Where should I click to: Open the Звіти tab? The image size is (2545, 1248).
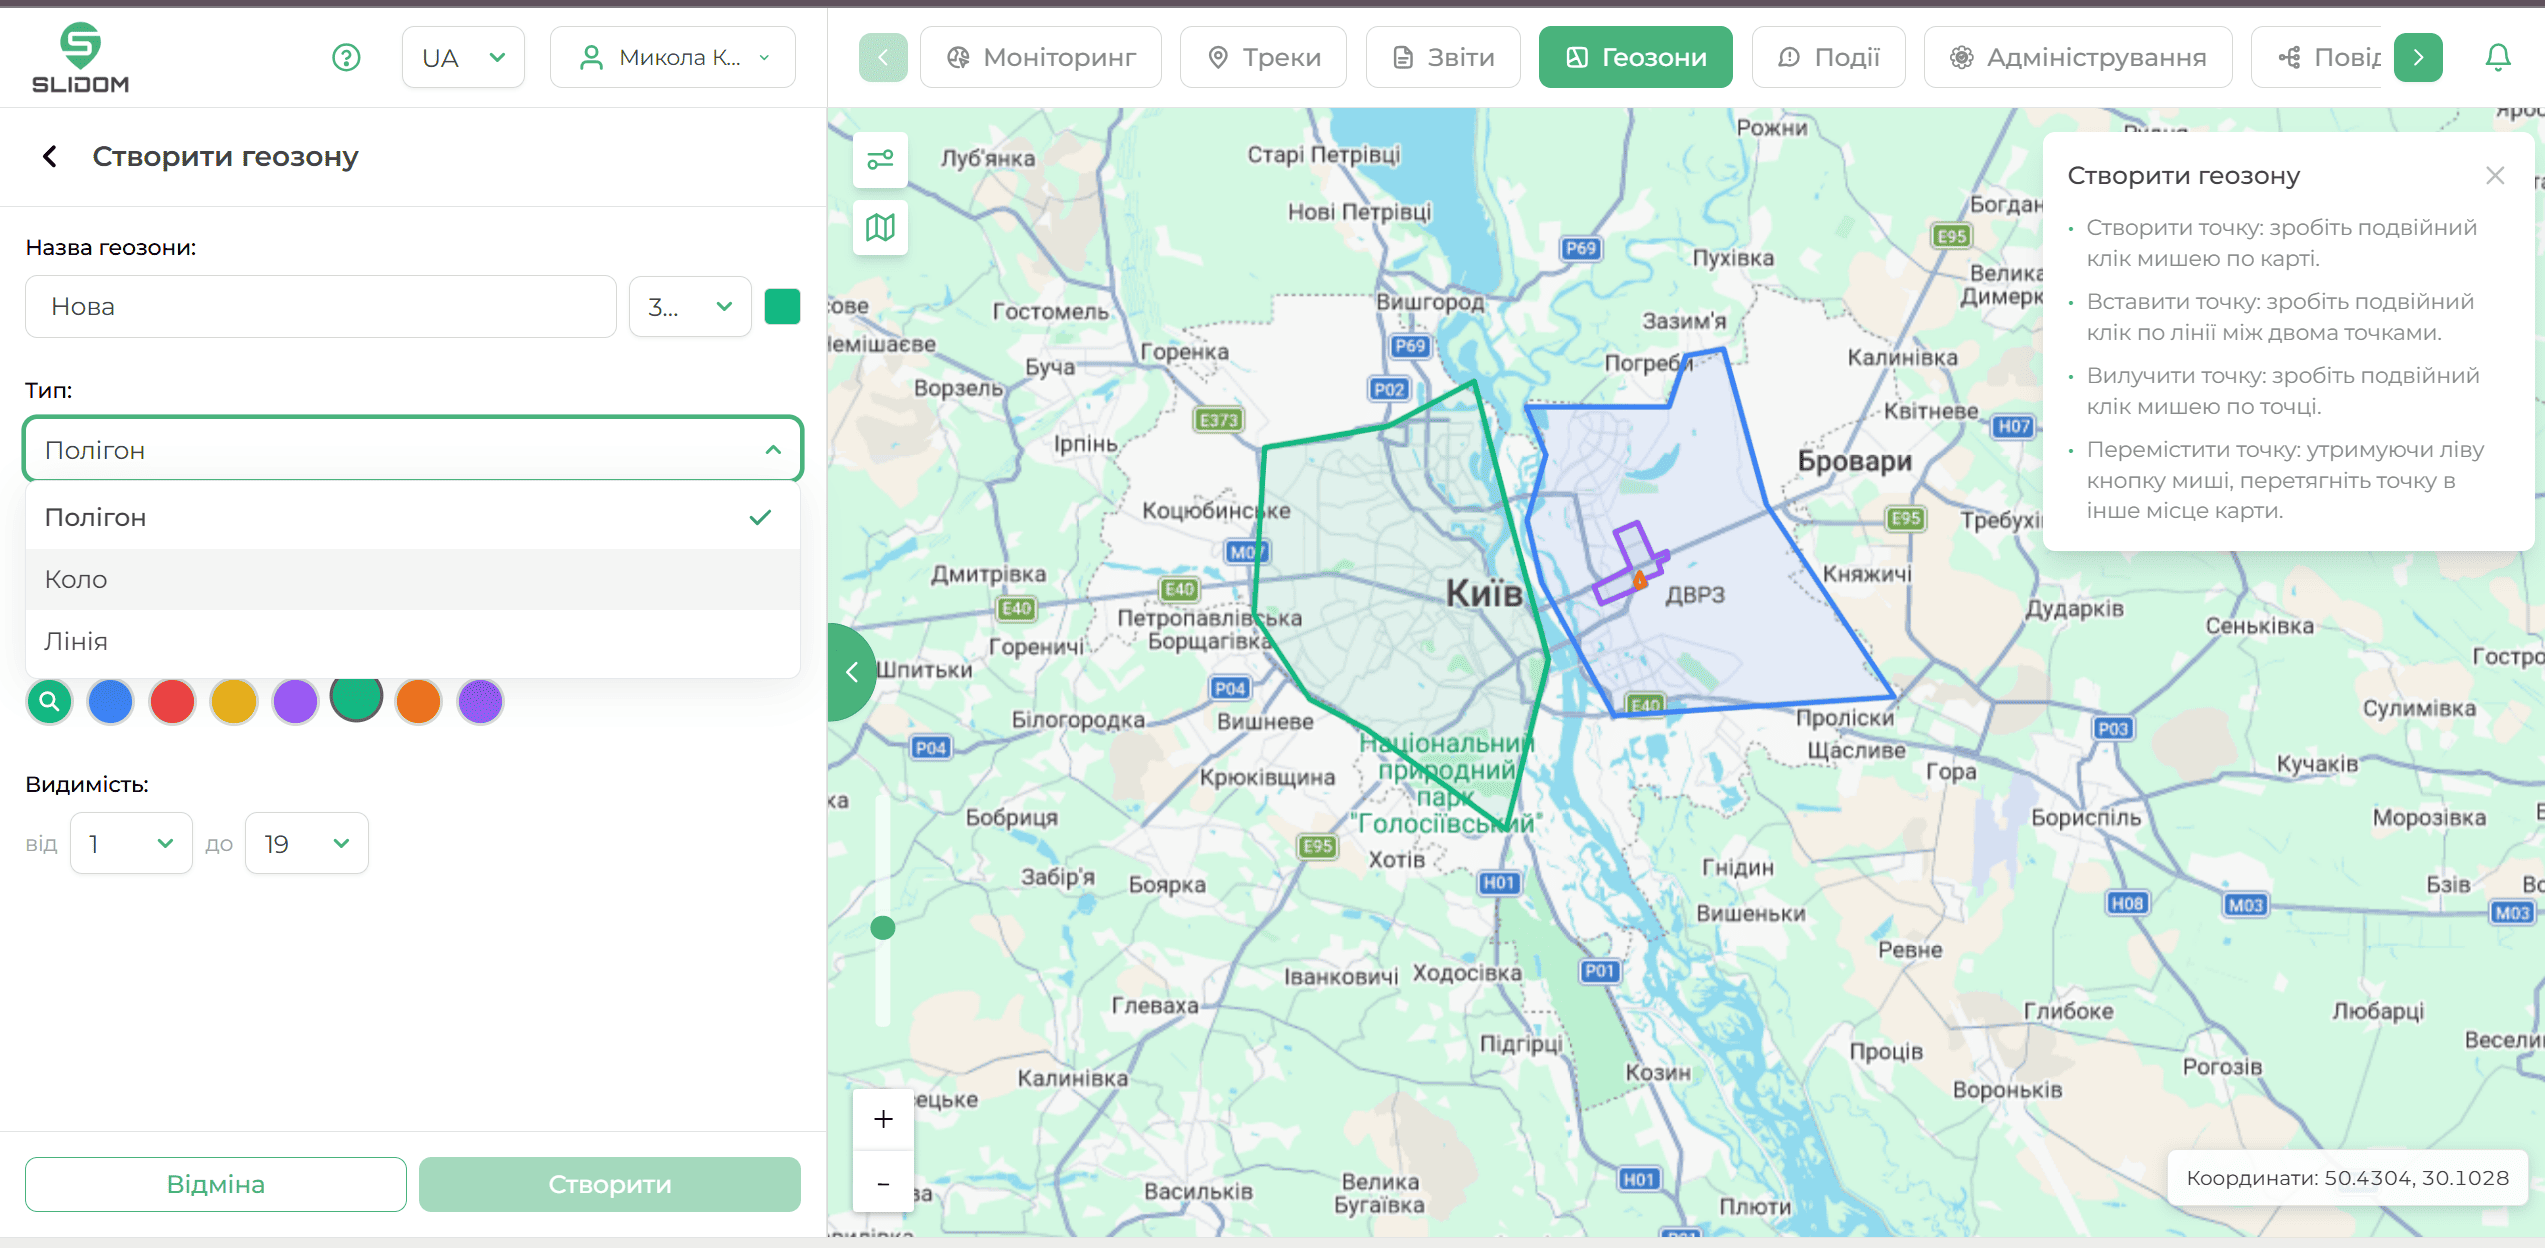tap(1443, 58)
